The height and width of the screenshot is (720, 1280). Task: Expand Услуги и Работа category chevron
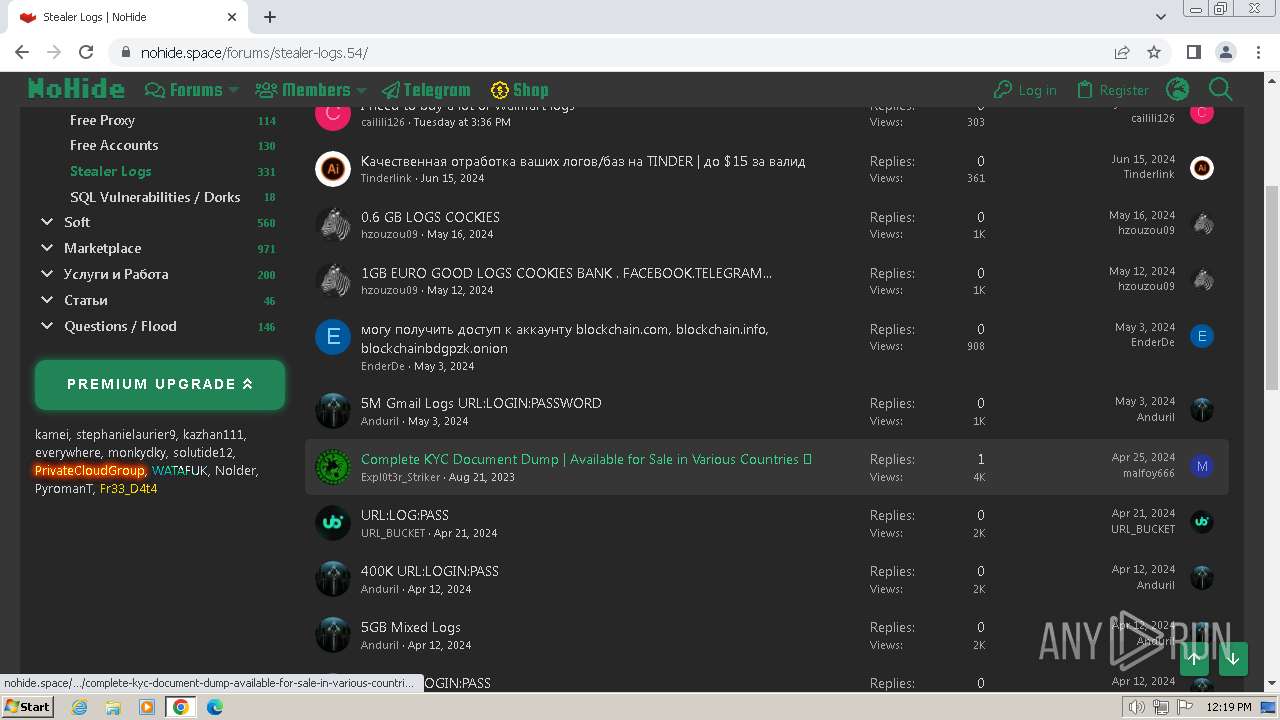point(47,274)
